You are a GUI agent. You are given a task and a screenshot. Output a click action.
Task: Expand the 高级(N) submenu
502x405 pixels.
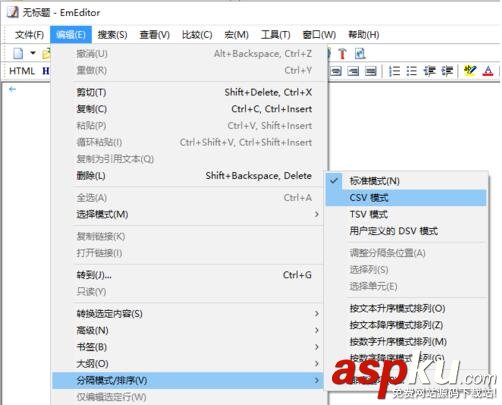tap(188, 330)
